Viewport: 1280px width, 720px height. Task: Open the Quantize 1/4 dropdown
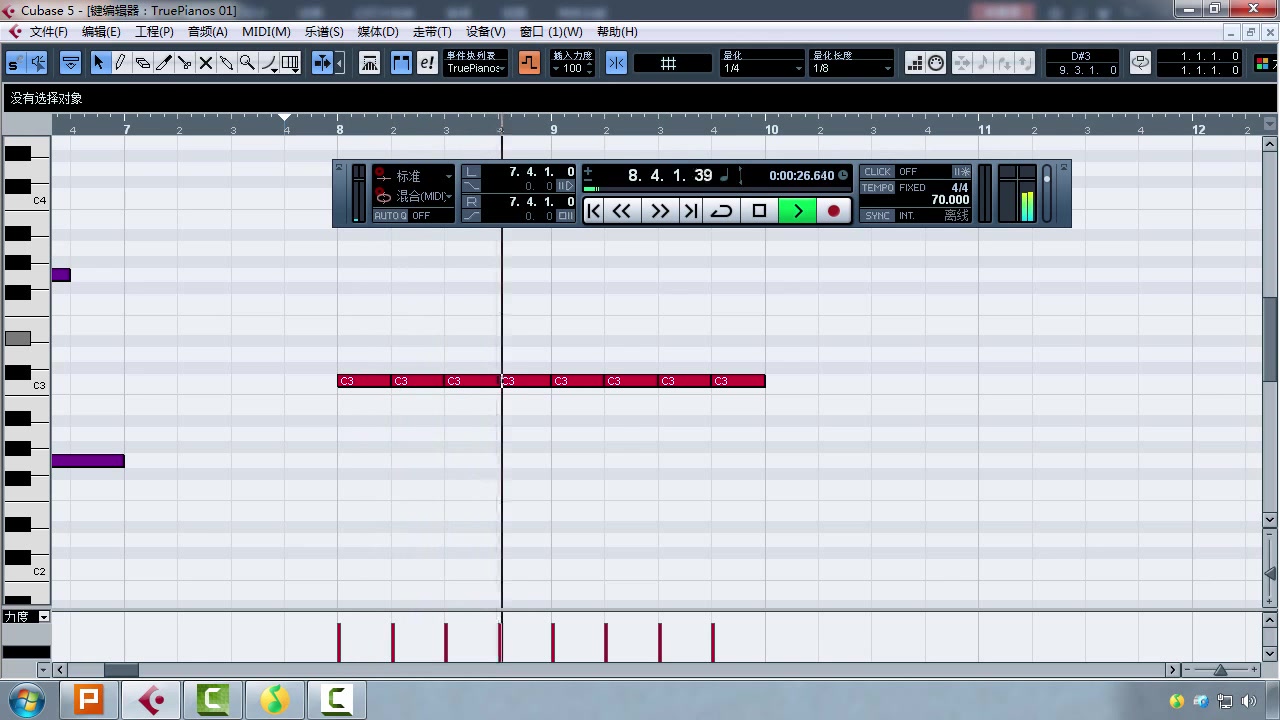[763, 68]
